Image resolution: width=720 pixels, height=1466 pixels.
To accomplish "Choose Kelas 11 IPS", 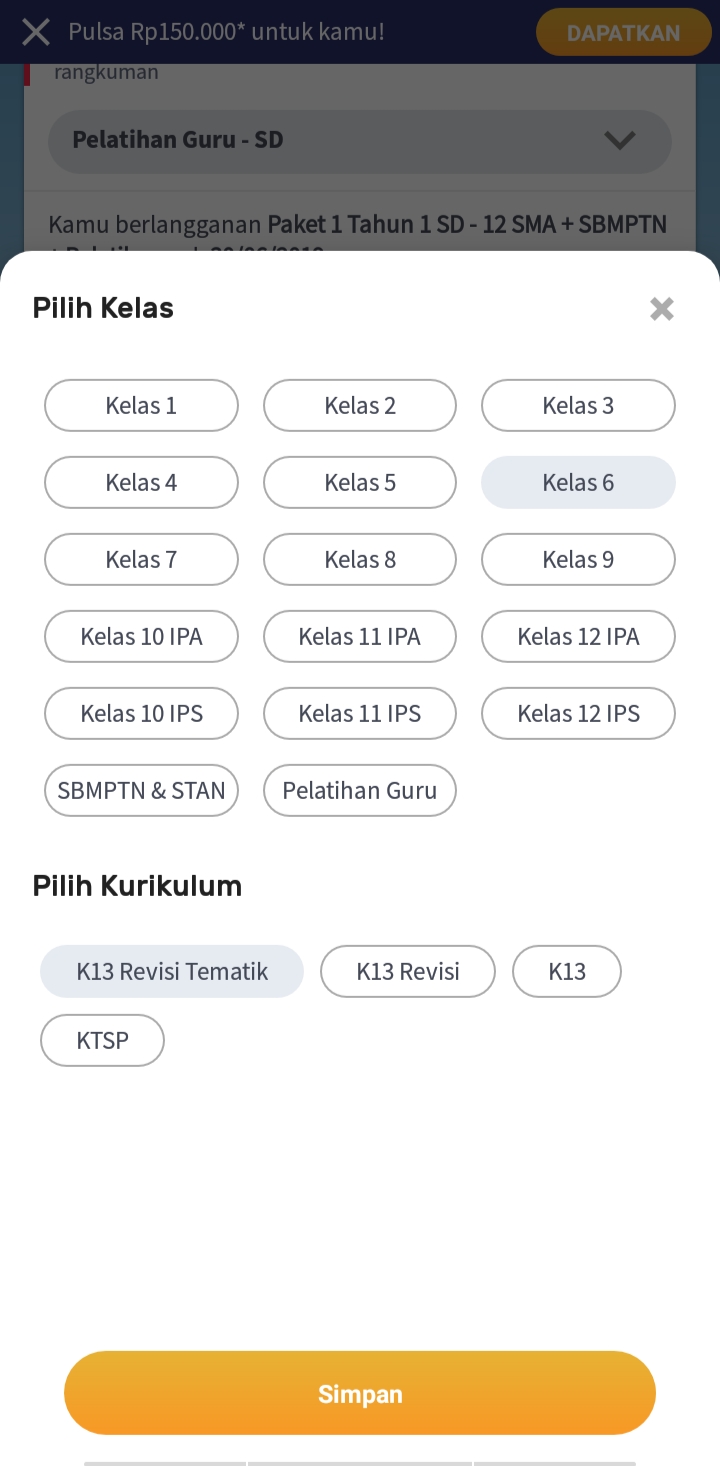I will [x=359, y=713].
